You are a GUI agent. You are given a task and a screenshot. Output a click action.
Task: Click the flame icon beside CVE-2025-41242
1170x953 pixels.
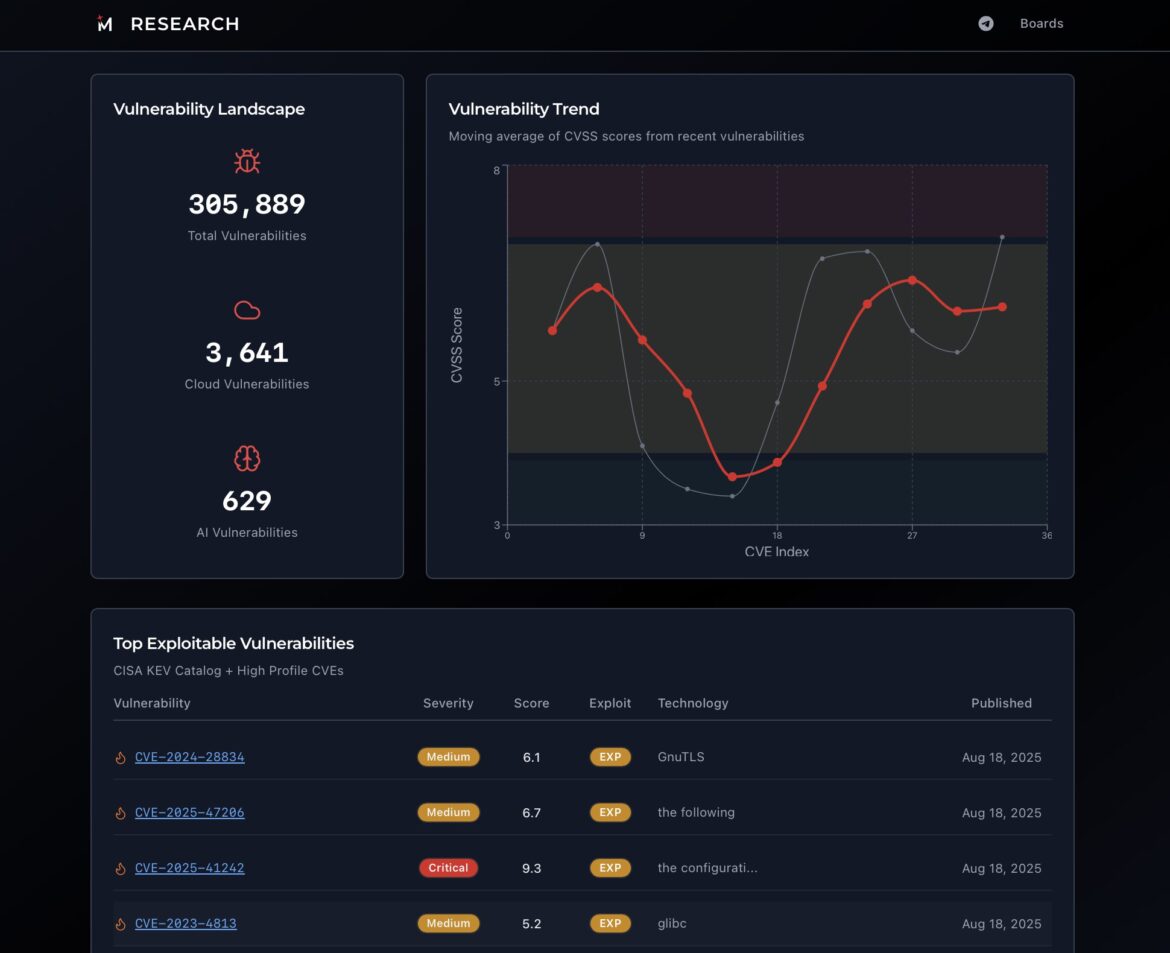pyautogui.click(x=121, y=869)
